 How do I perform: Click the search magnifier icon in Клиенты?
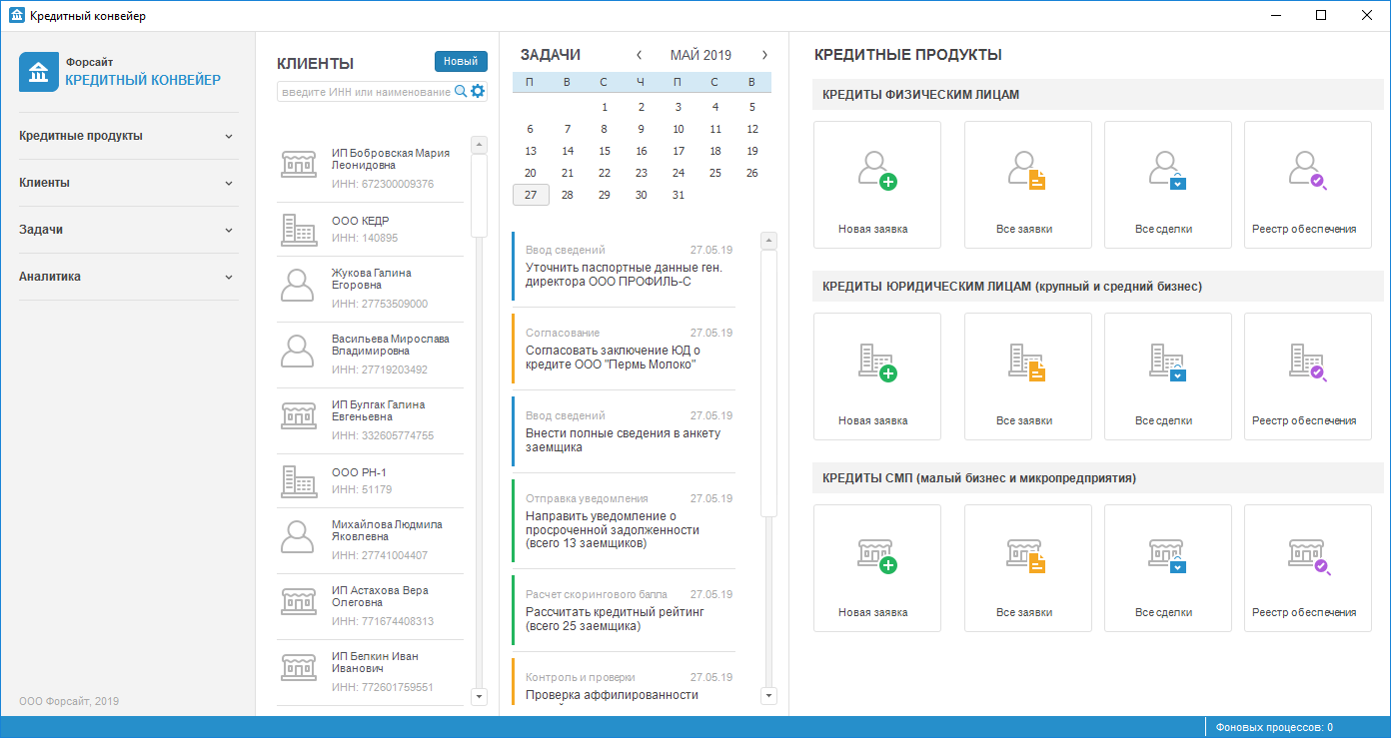461,91
